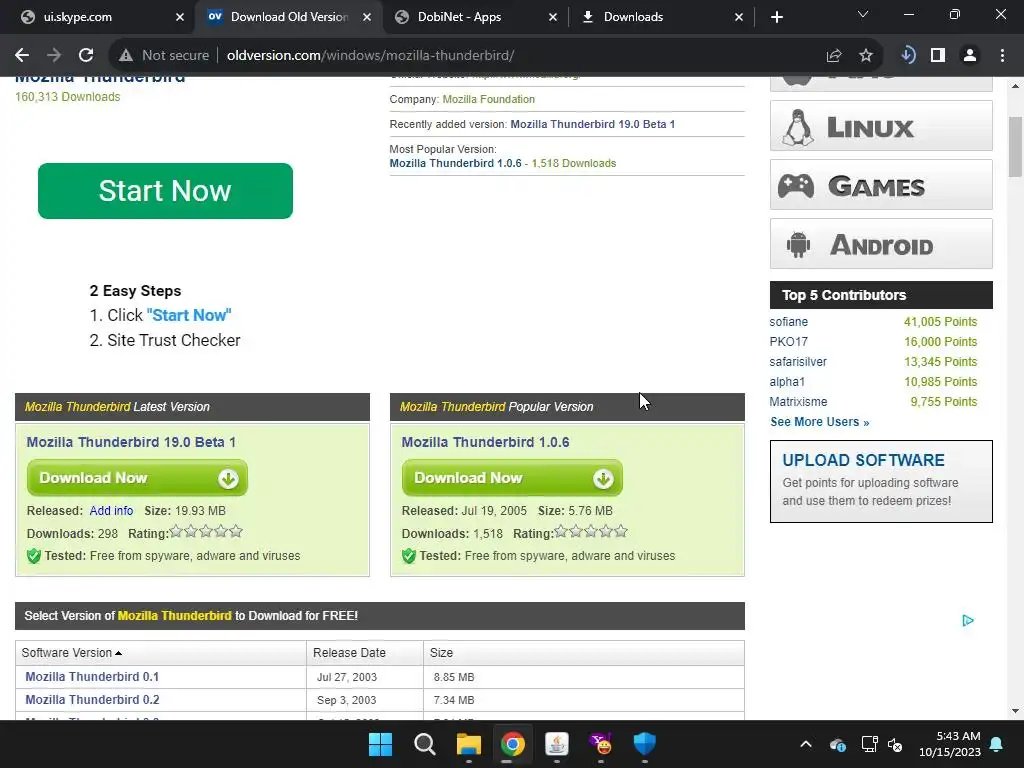Viewport: 1024px width, 768px height.
Task: Rate Thunderbird 1.0.6 with stars
Action: pyautogui.click(x=591, y=532)
